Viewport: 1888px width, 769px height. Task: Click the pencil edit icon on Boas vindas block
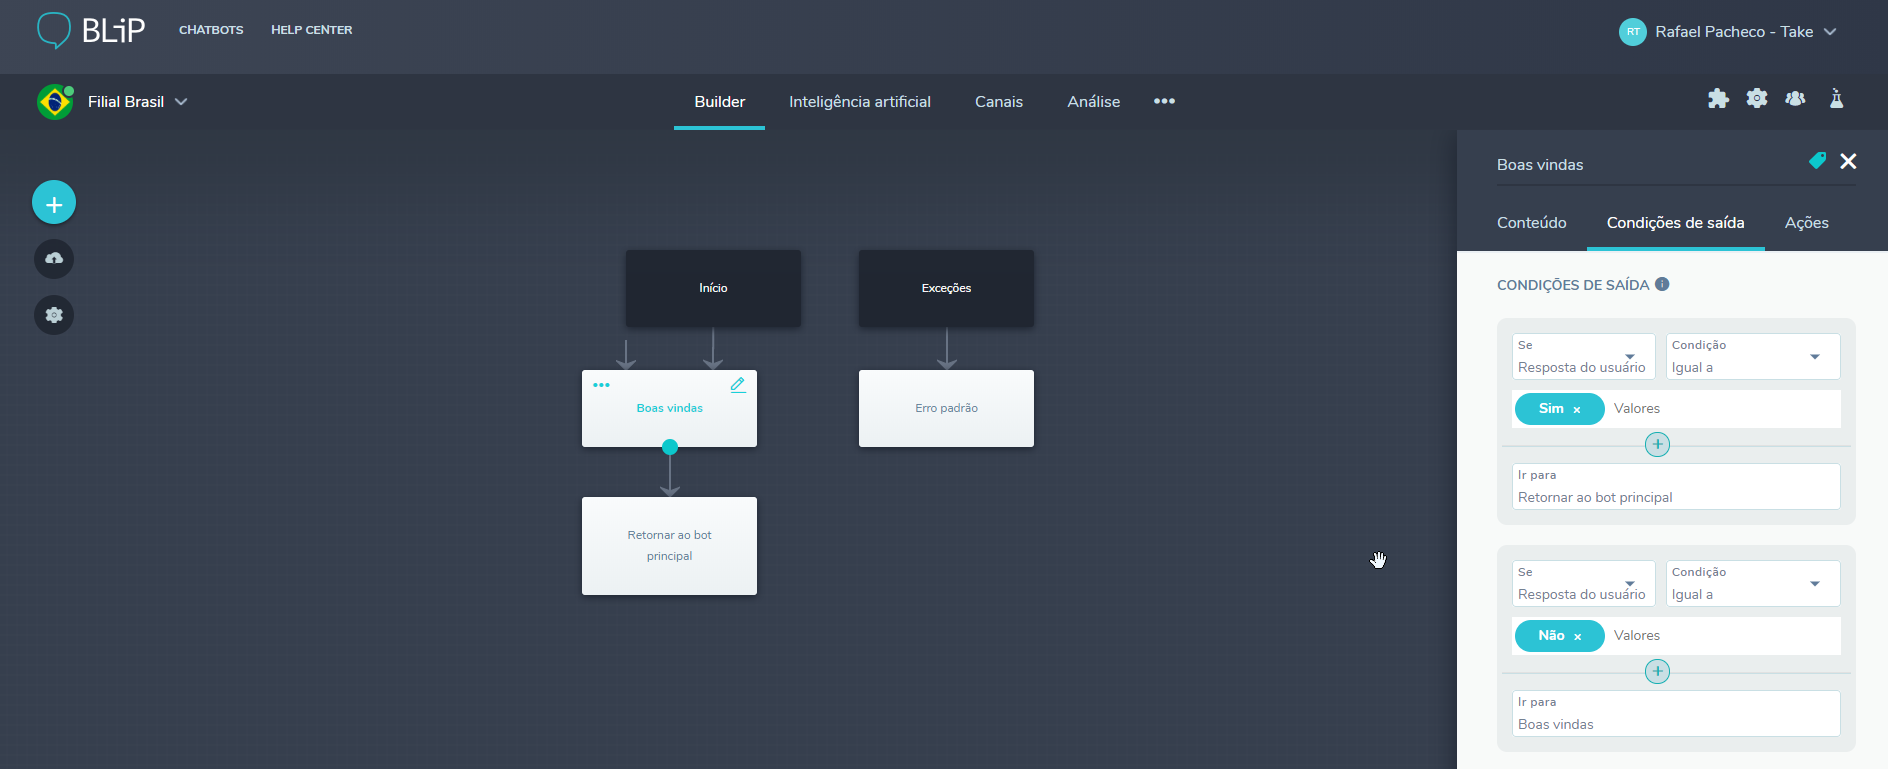(x=738, y=385)
